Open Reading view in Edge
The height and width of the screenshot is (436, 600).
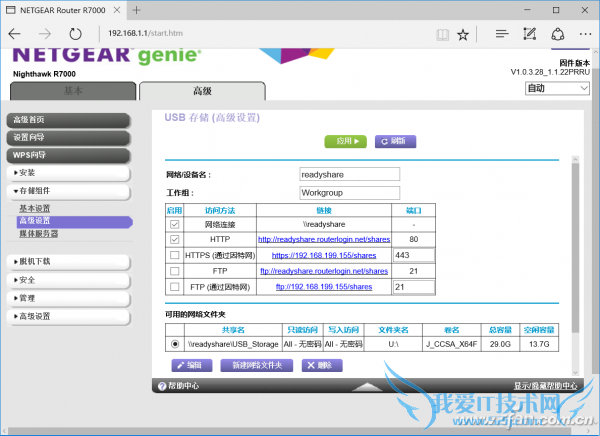click(443, 35)
